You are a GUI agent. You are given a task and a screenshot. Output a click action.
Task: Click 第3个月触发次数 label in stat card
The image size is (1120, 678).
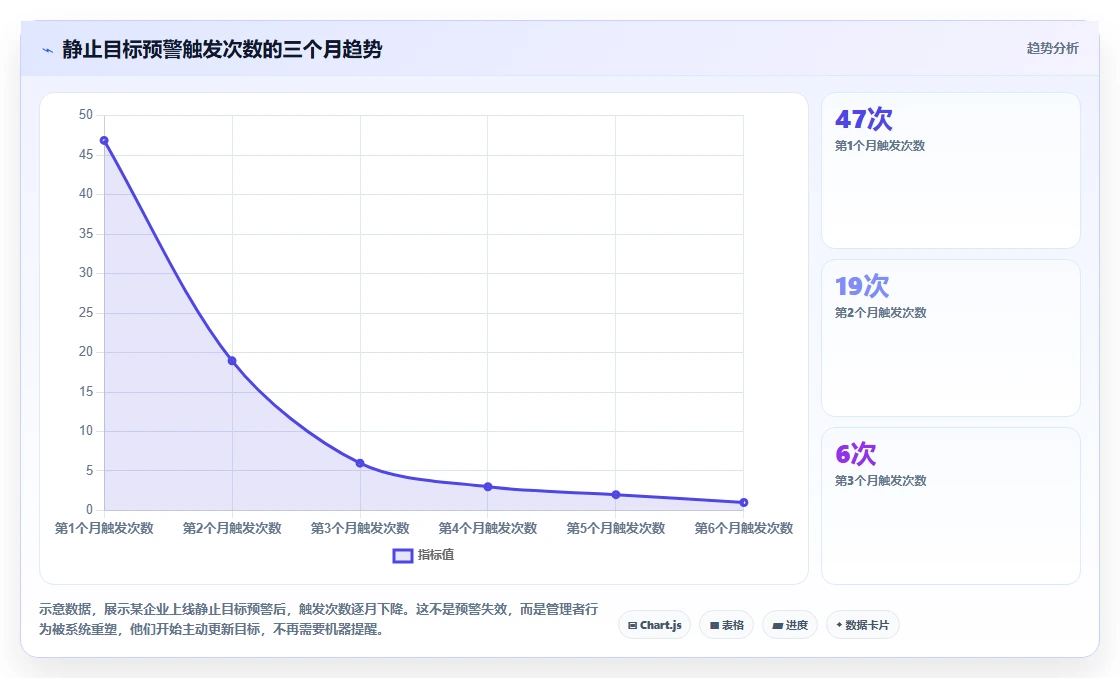point(881,481)
